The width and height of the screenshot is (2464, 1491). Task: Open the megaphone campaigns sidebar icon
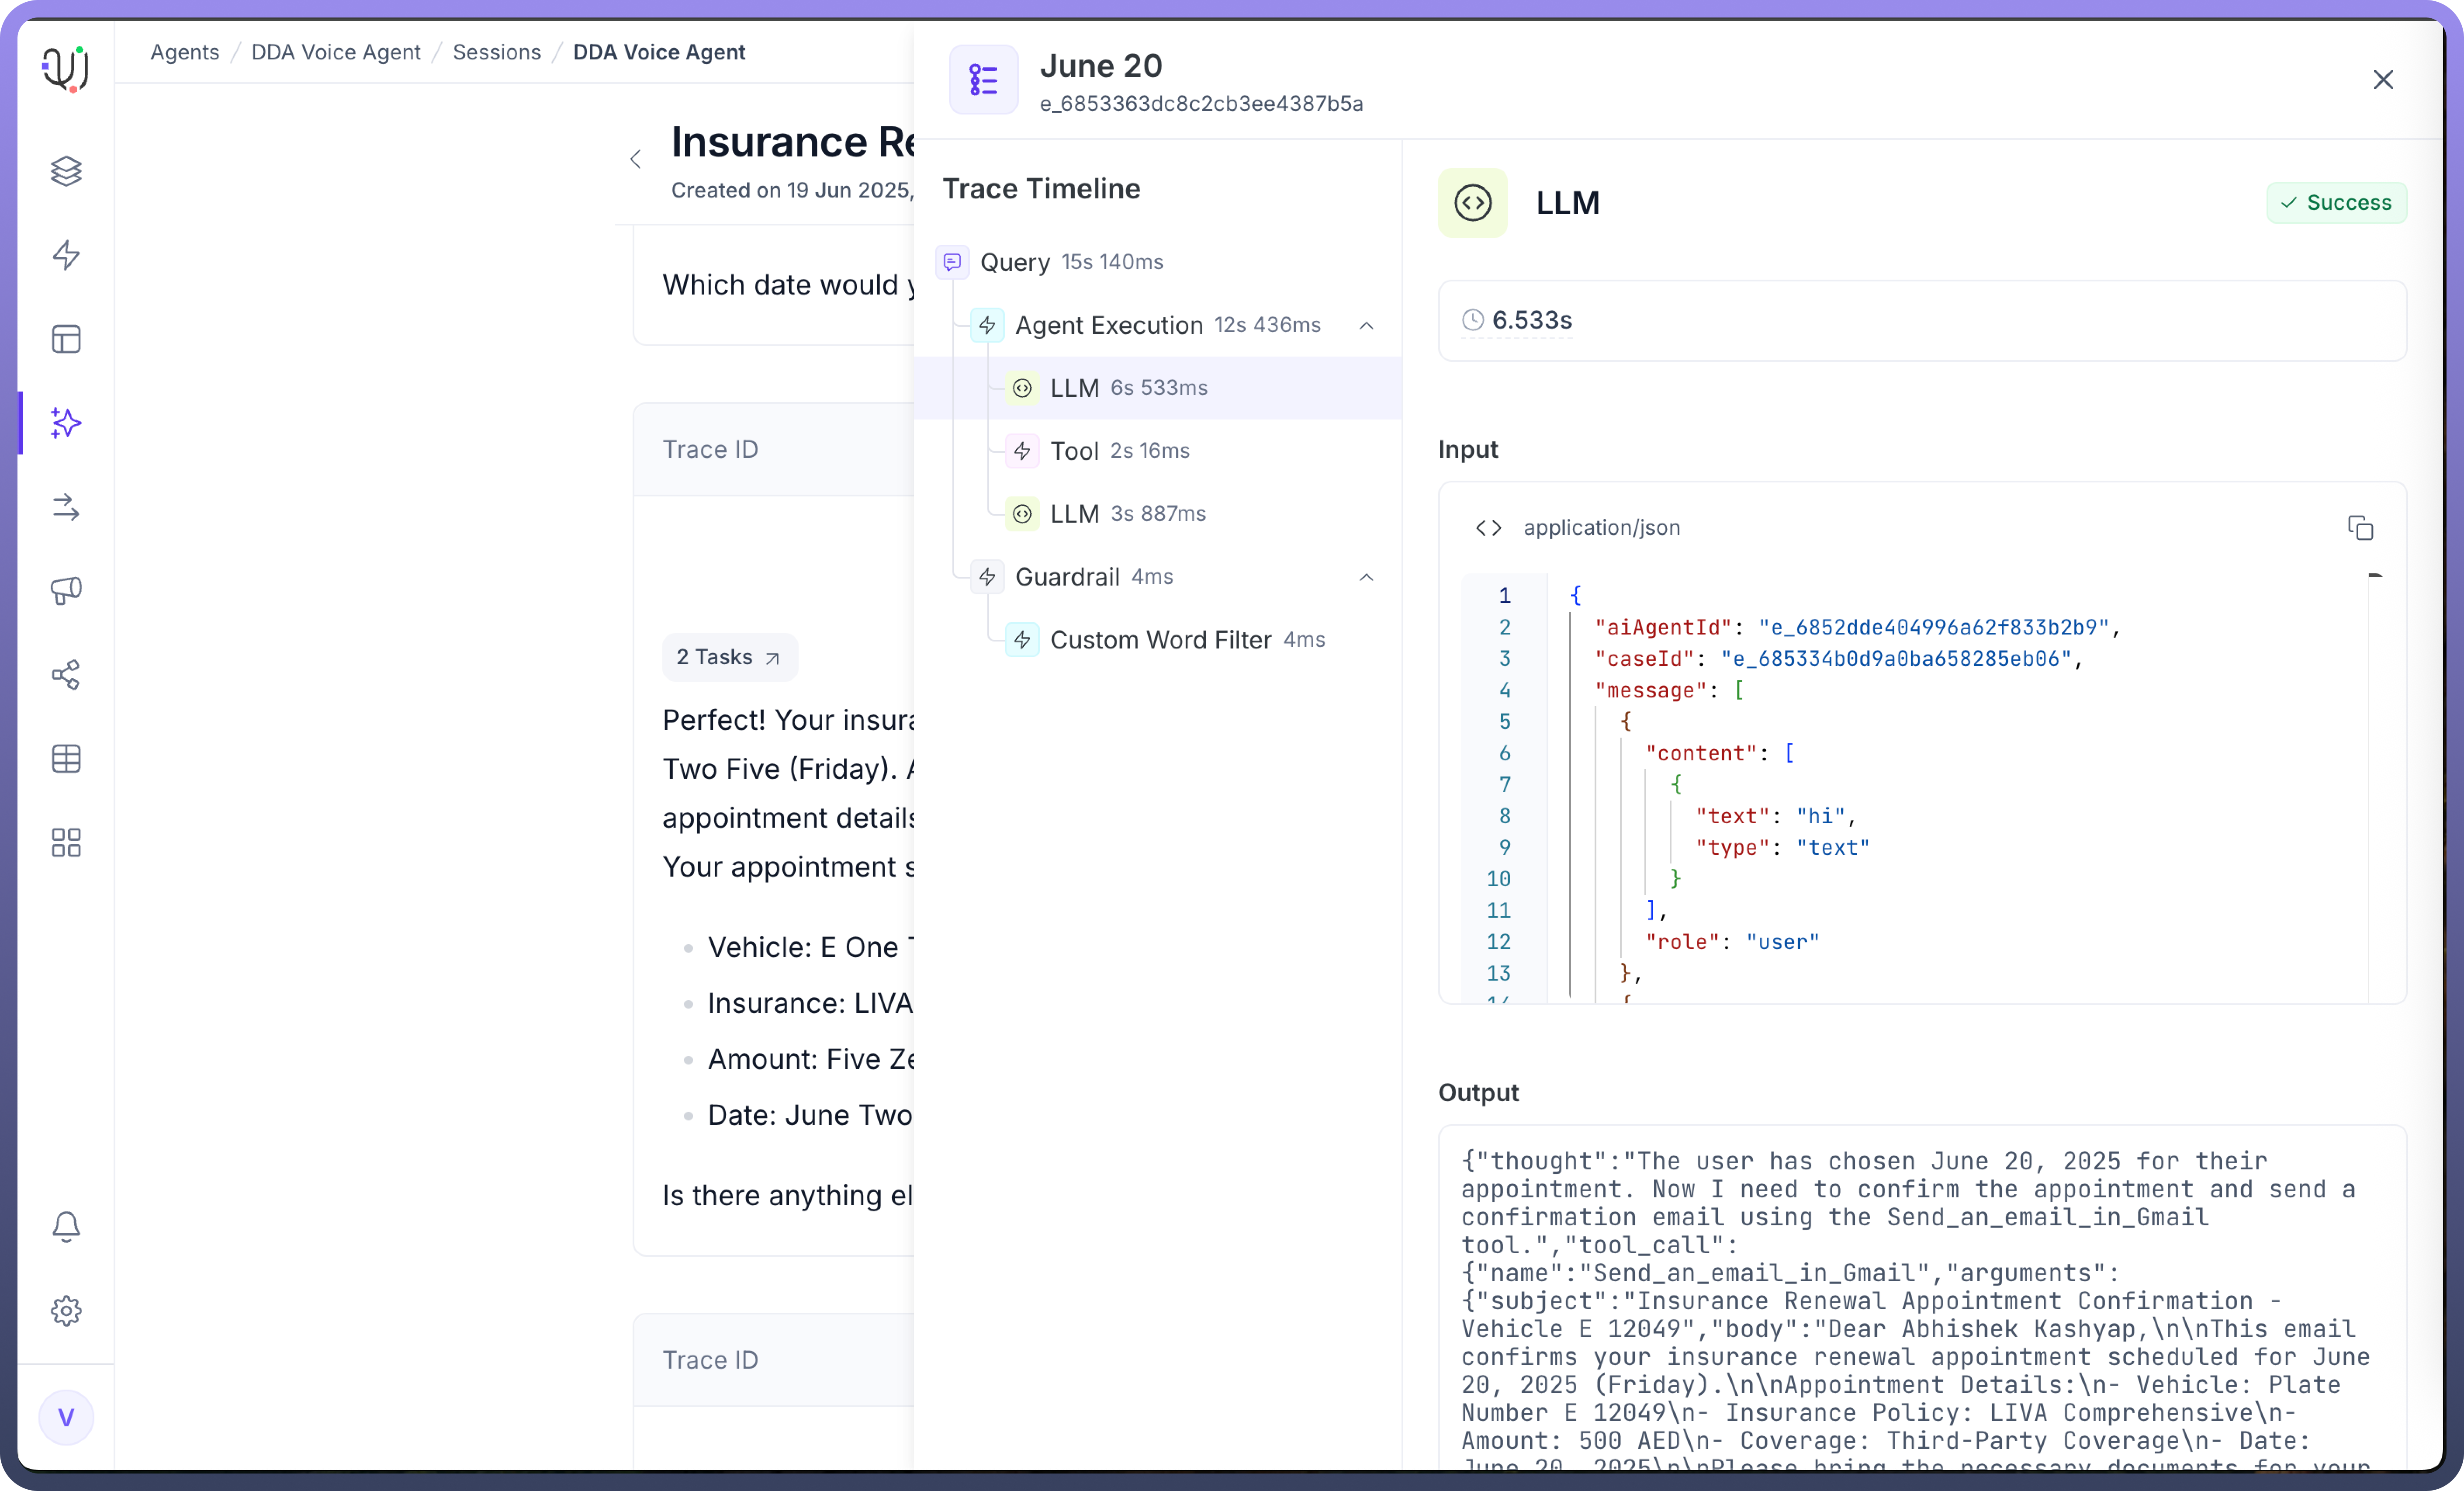[66, 590]
